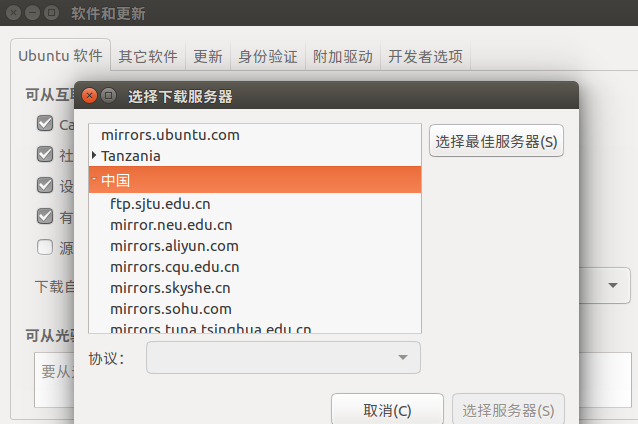Click the 选择服务器(S) button
638x424 pixels.
pyautogui.click(x=508, y=410)
